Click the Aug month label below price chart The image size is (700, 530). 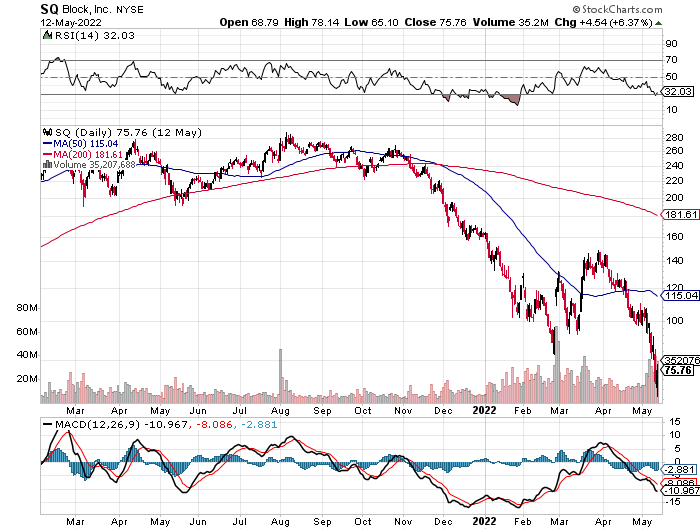pyautogui.click(x=280, y=411)
